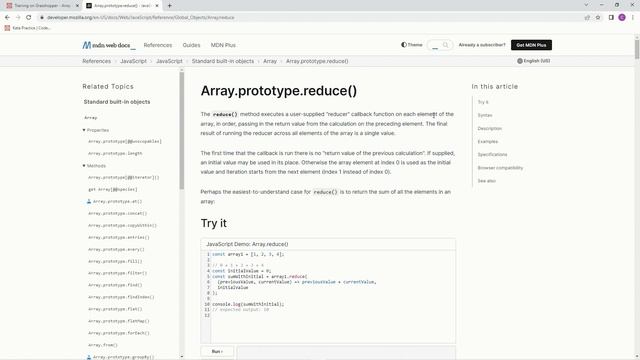The height and width of the screenshot is (360, 640).
Task: Click the browser forward arrow
Action: click(x=18, y=18)
